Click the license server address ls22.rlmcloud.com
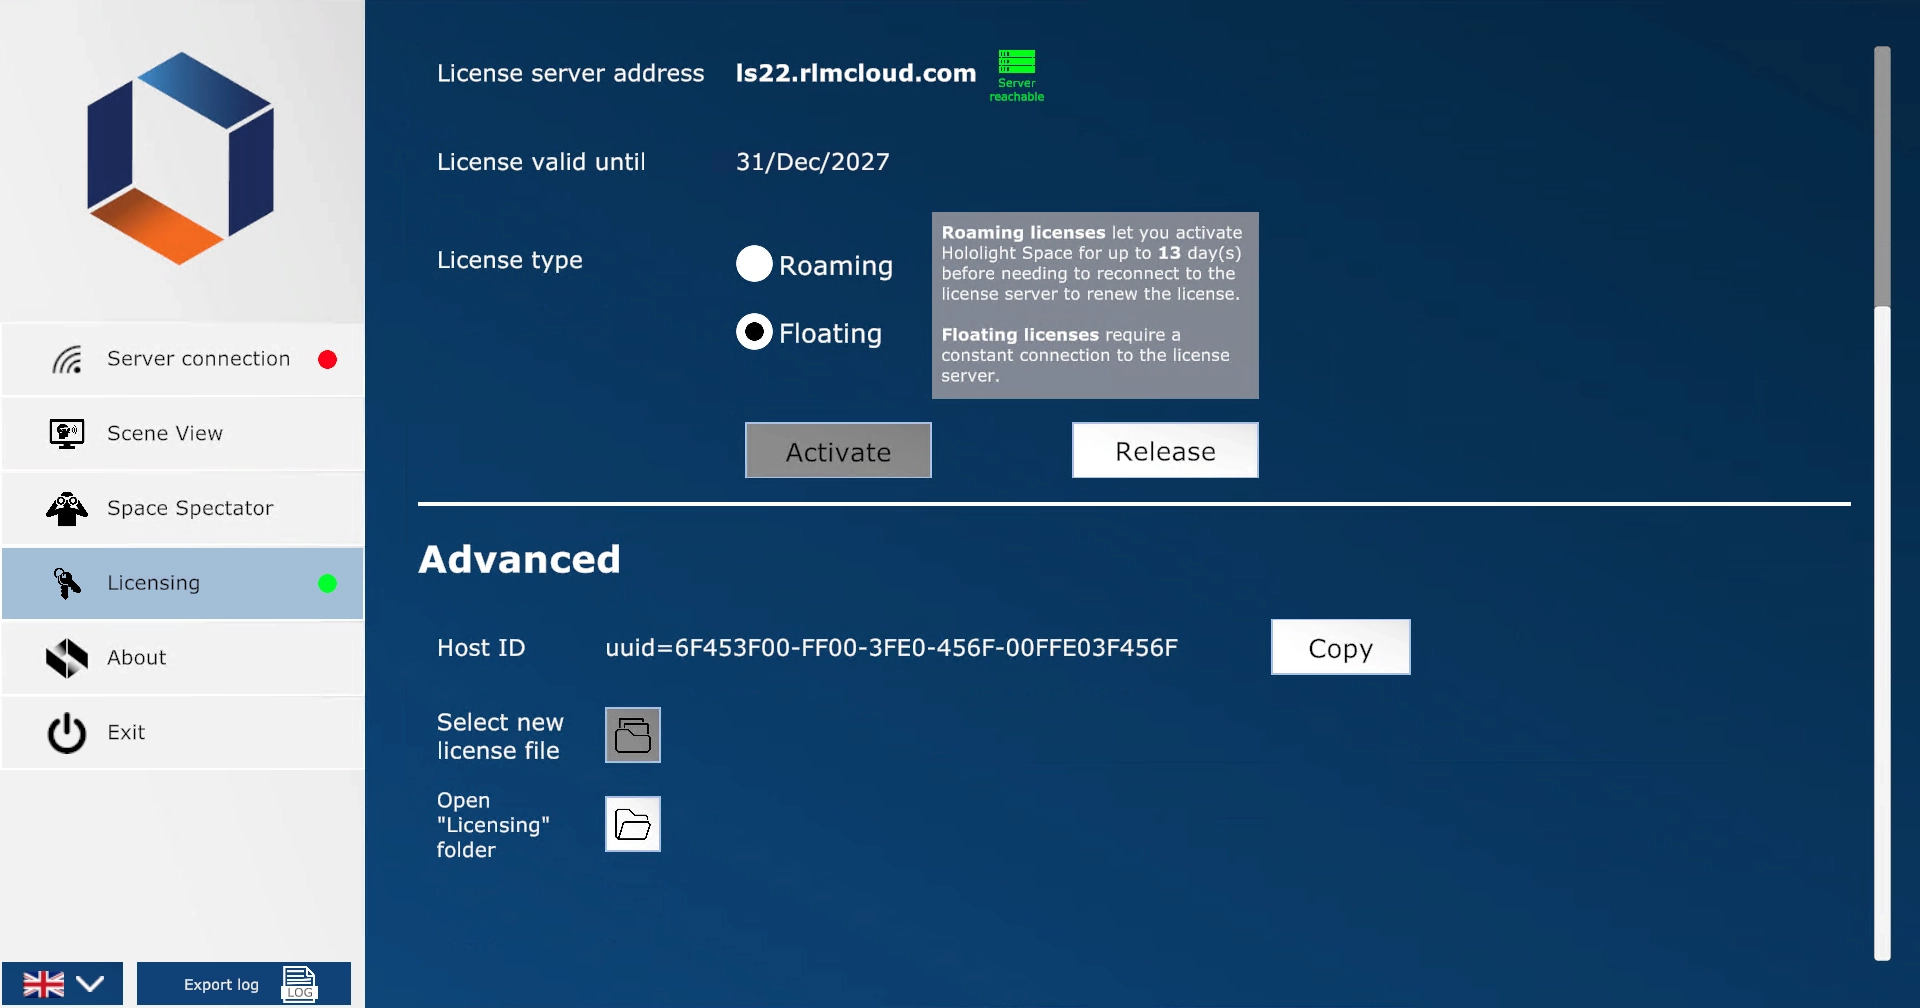 (x=856, y=73)
